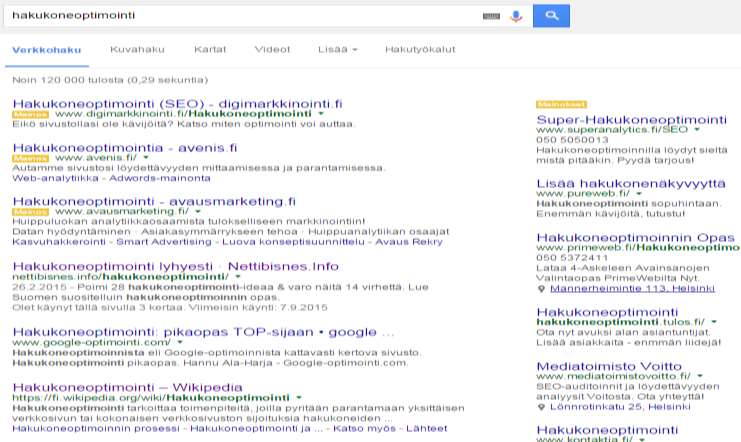Expand dropdown arrow beside www.superanalytics.fi/SEO
The width and height of the screenshot is (741, 442).
(x=697, y=129)
